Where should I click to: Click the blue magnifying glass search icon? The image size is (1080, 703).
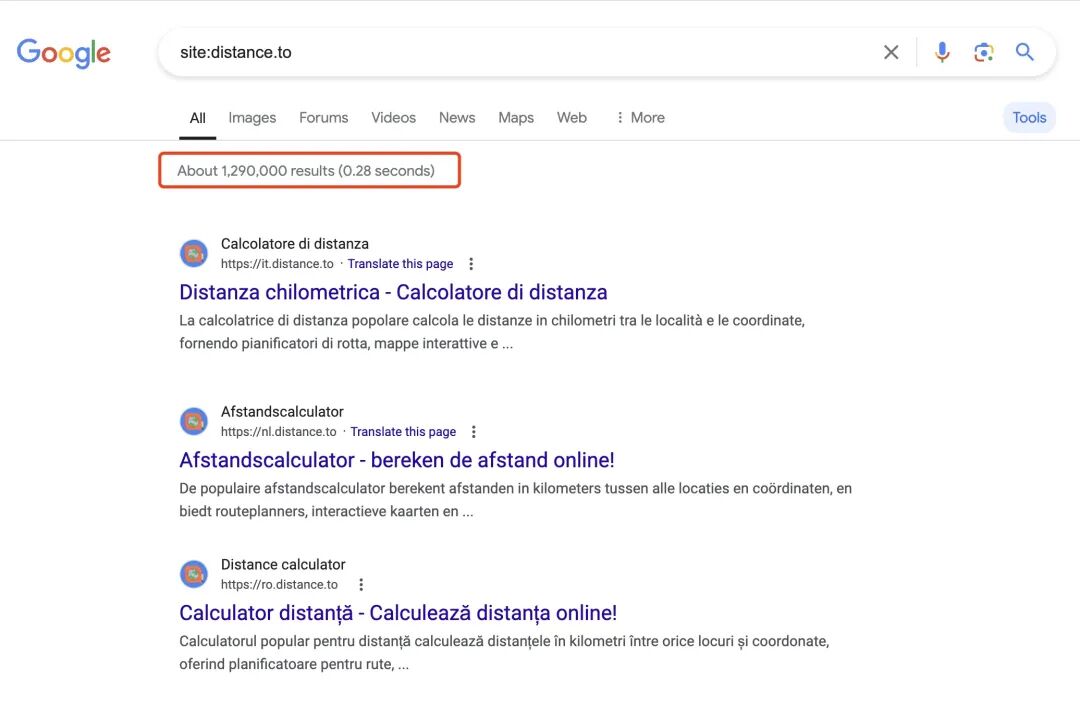[1024, 52]
